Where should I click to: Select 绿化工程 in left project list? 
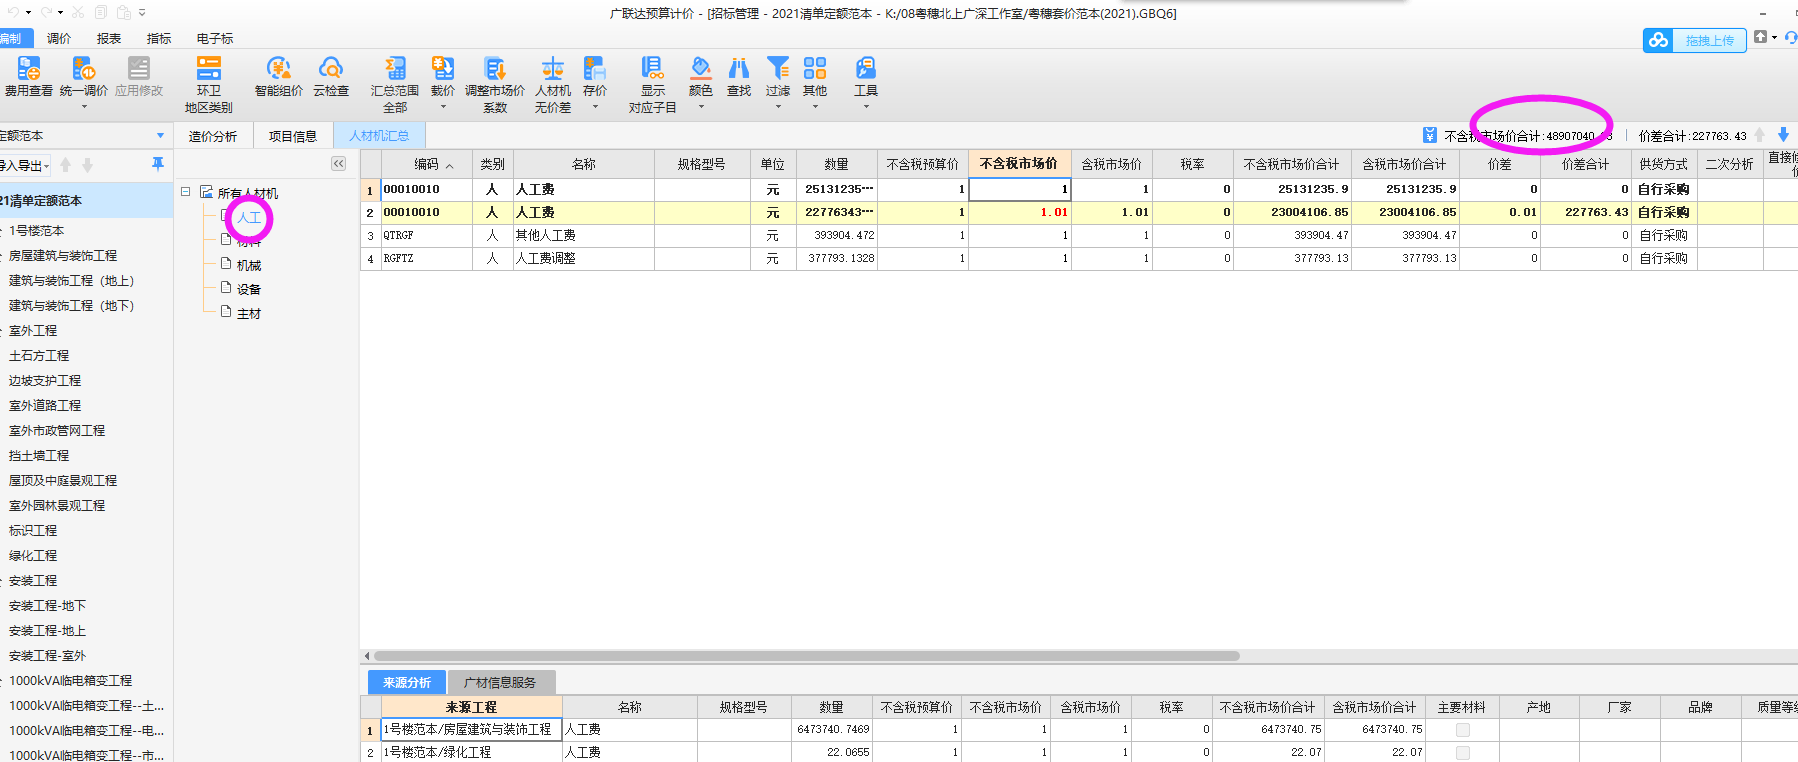(33, 555)
